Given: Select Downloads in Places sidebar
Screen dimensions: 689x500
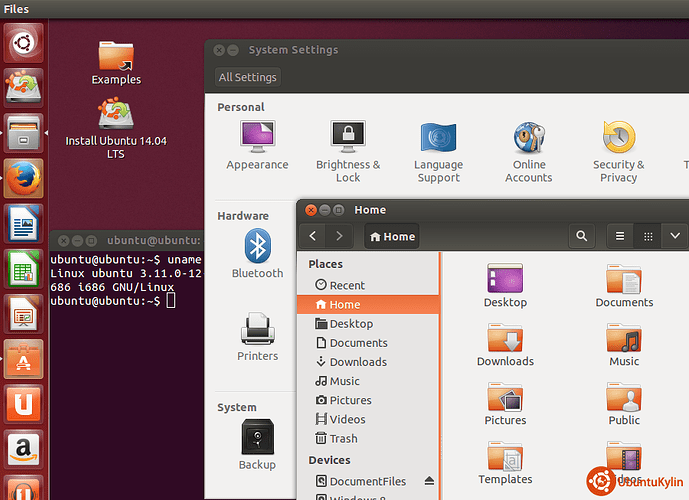Looking at the screenshot, I should 368,362.
